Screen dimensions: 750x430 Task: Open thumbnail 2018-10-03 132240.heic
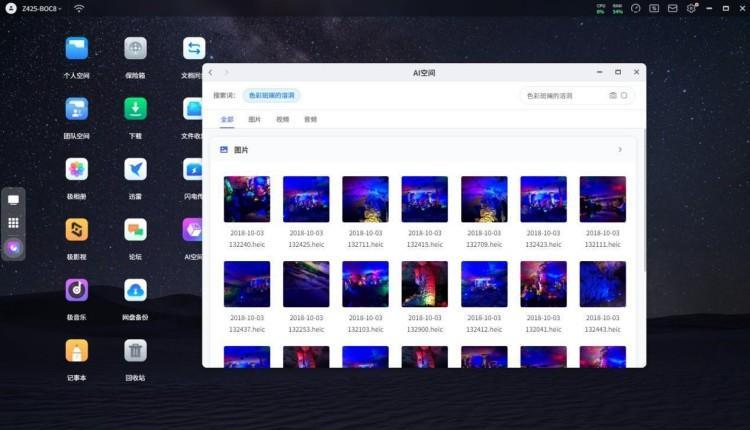coord(247,199)
